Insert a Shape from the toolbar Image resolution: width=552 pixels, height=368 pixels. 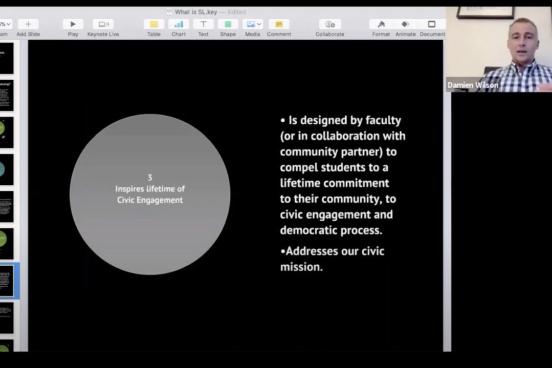tap(228, 24)
